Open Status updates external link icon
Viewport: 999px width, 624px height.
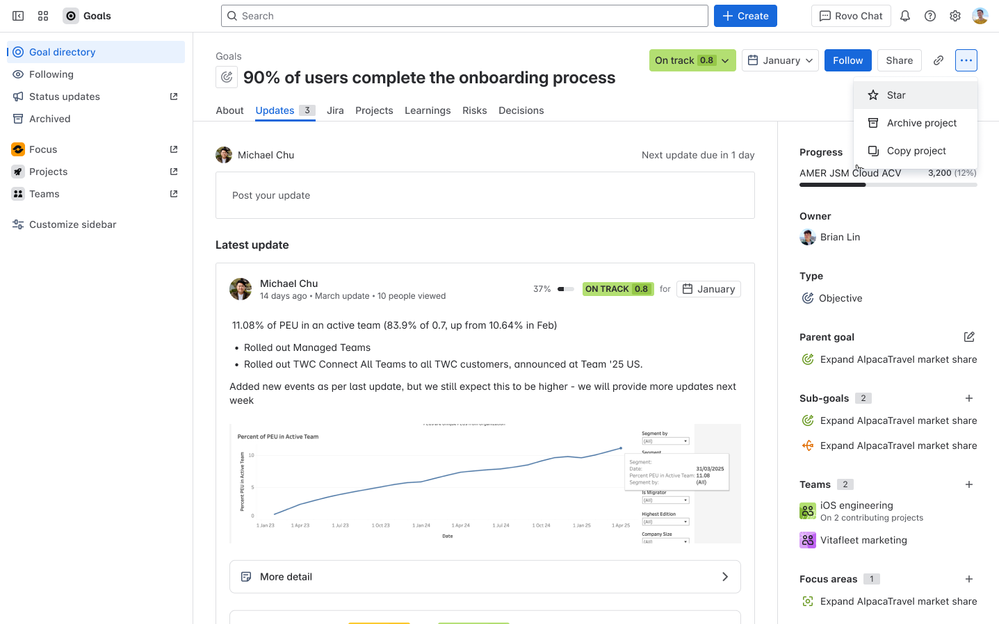(173, 96)
